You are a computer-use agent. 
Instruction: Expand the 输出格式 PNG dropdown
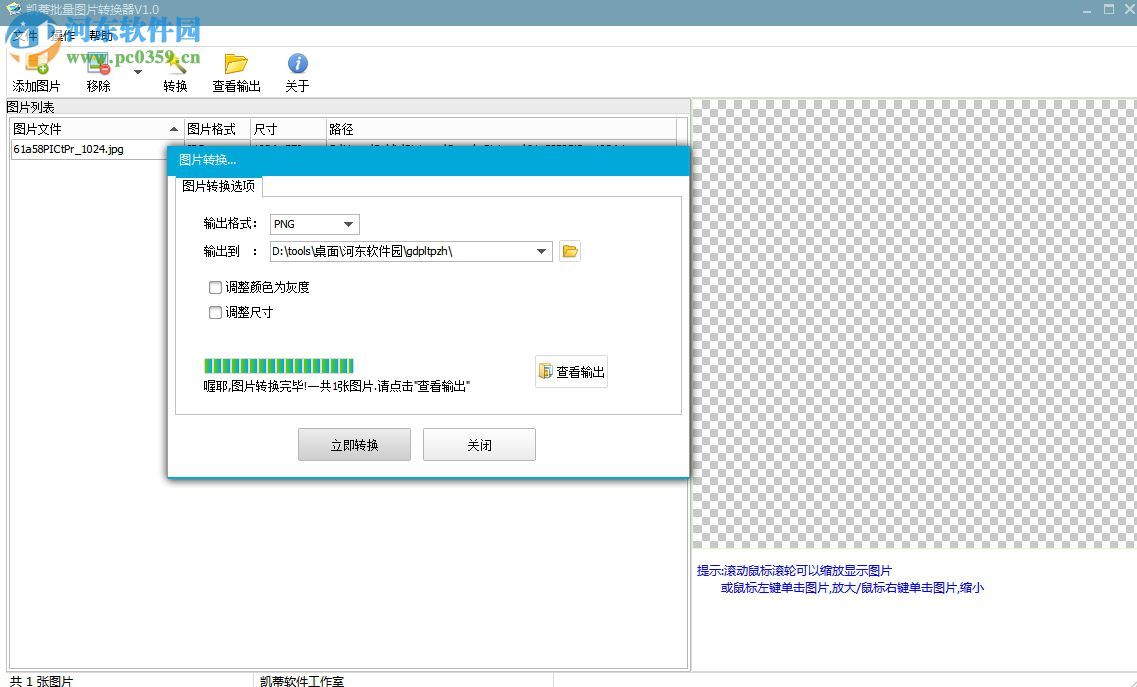(x=348, y=224)
